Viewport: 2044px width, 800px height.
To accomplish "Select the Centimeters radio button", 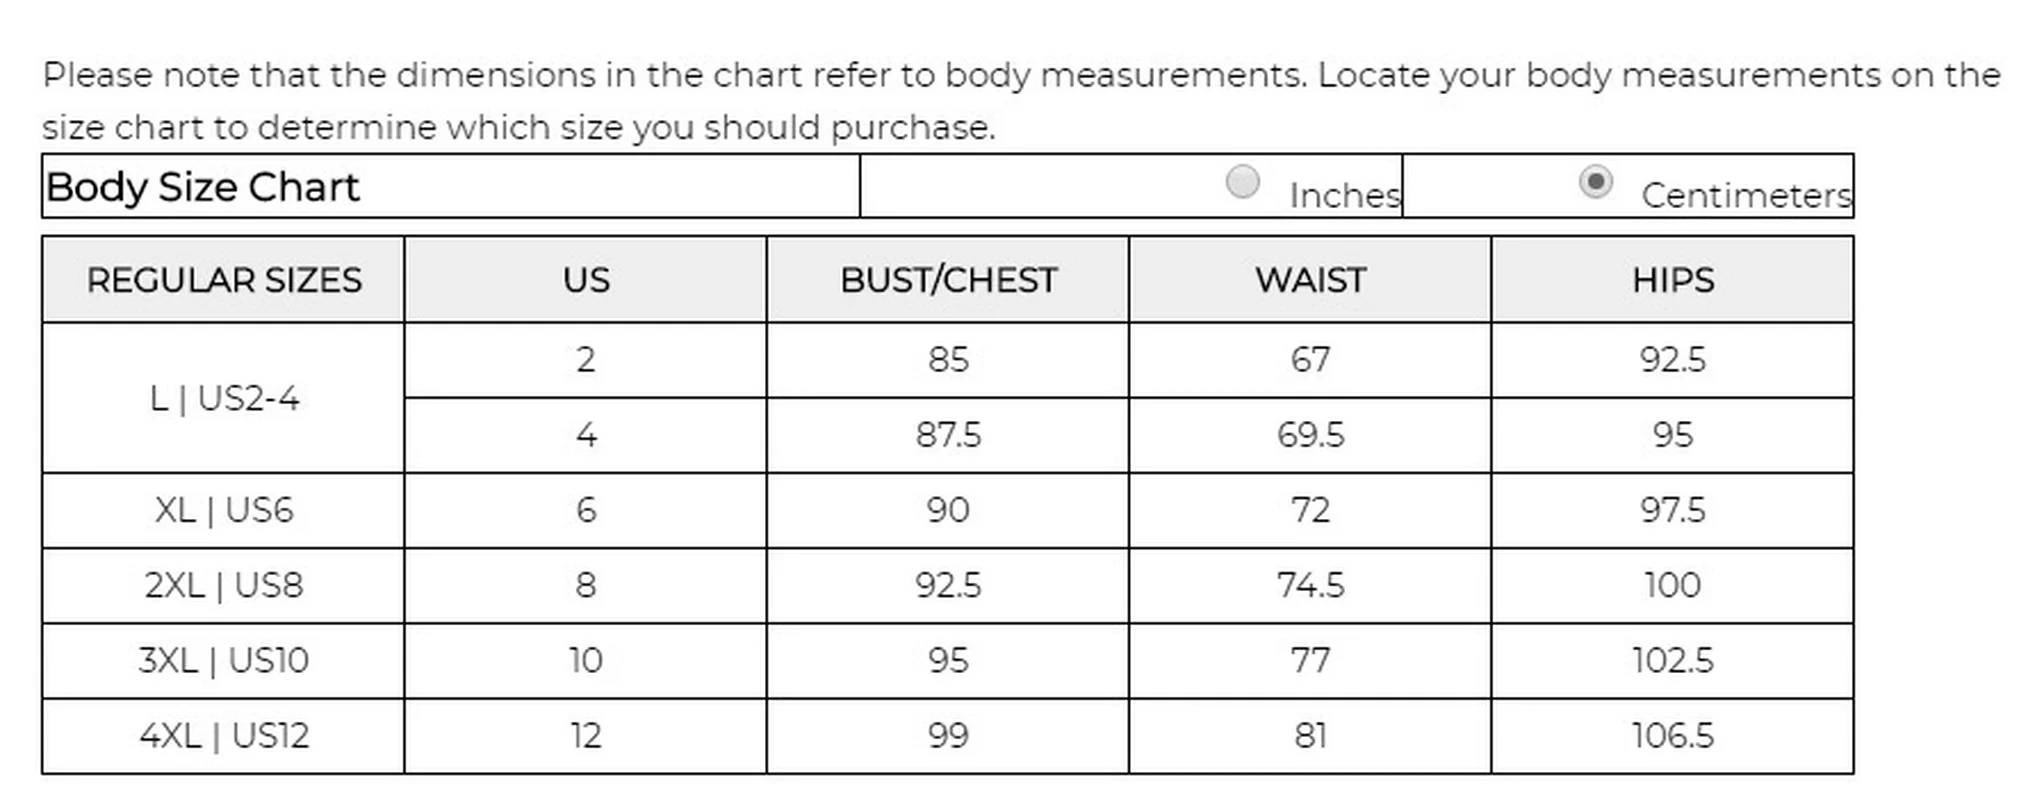I will click(x=1595, y=182).
